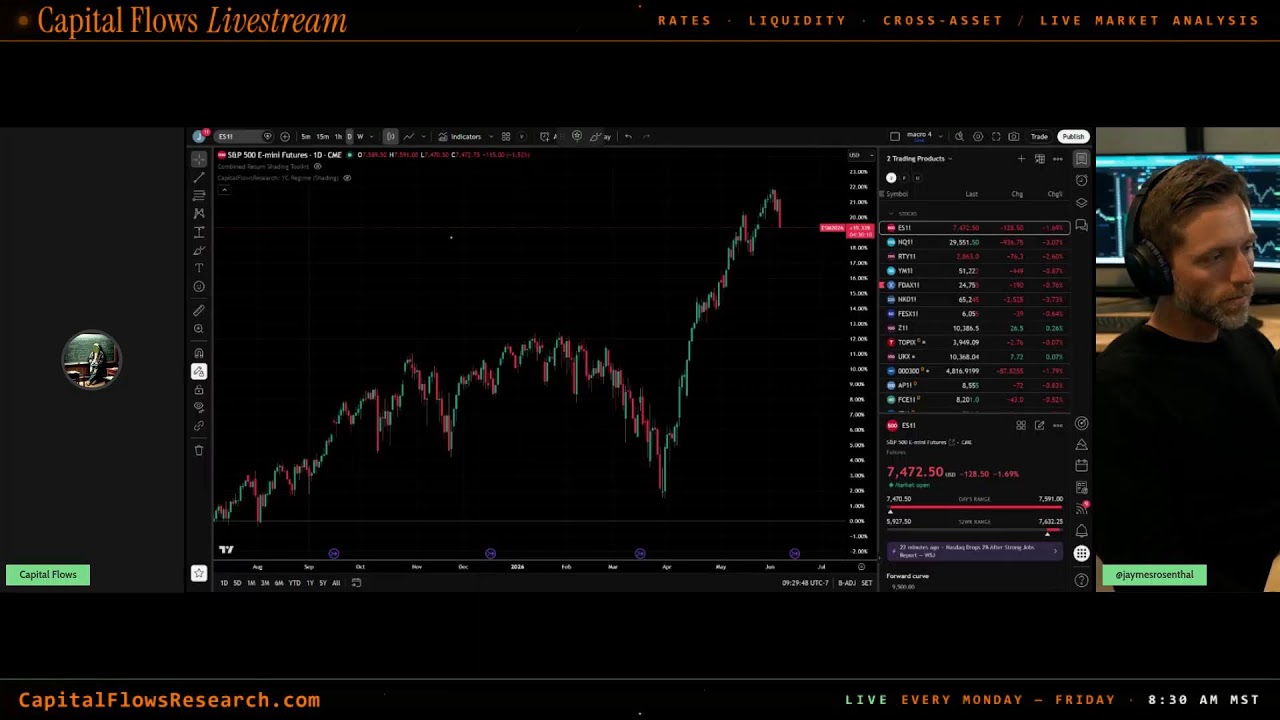Add symbol to watchlist plus icon

1021,158
